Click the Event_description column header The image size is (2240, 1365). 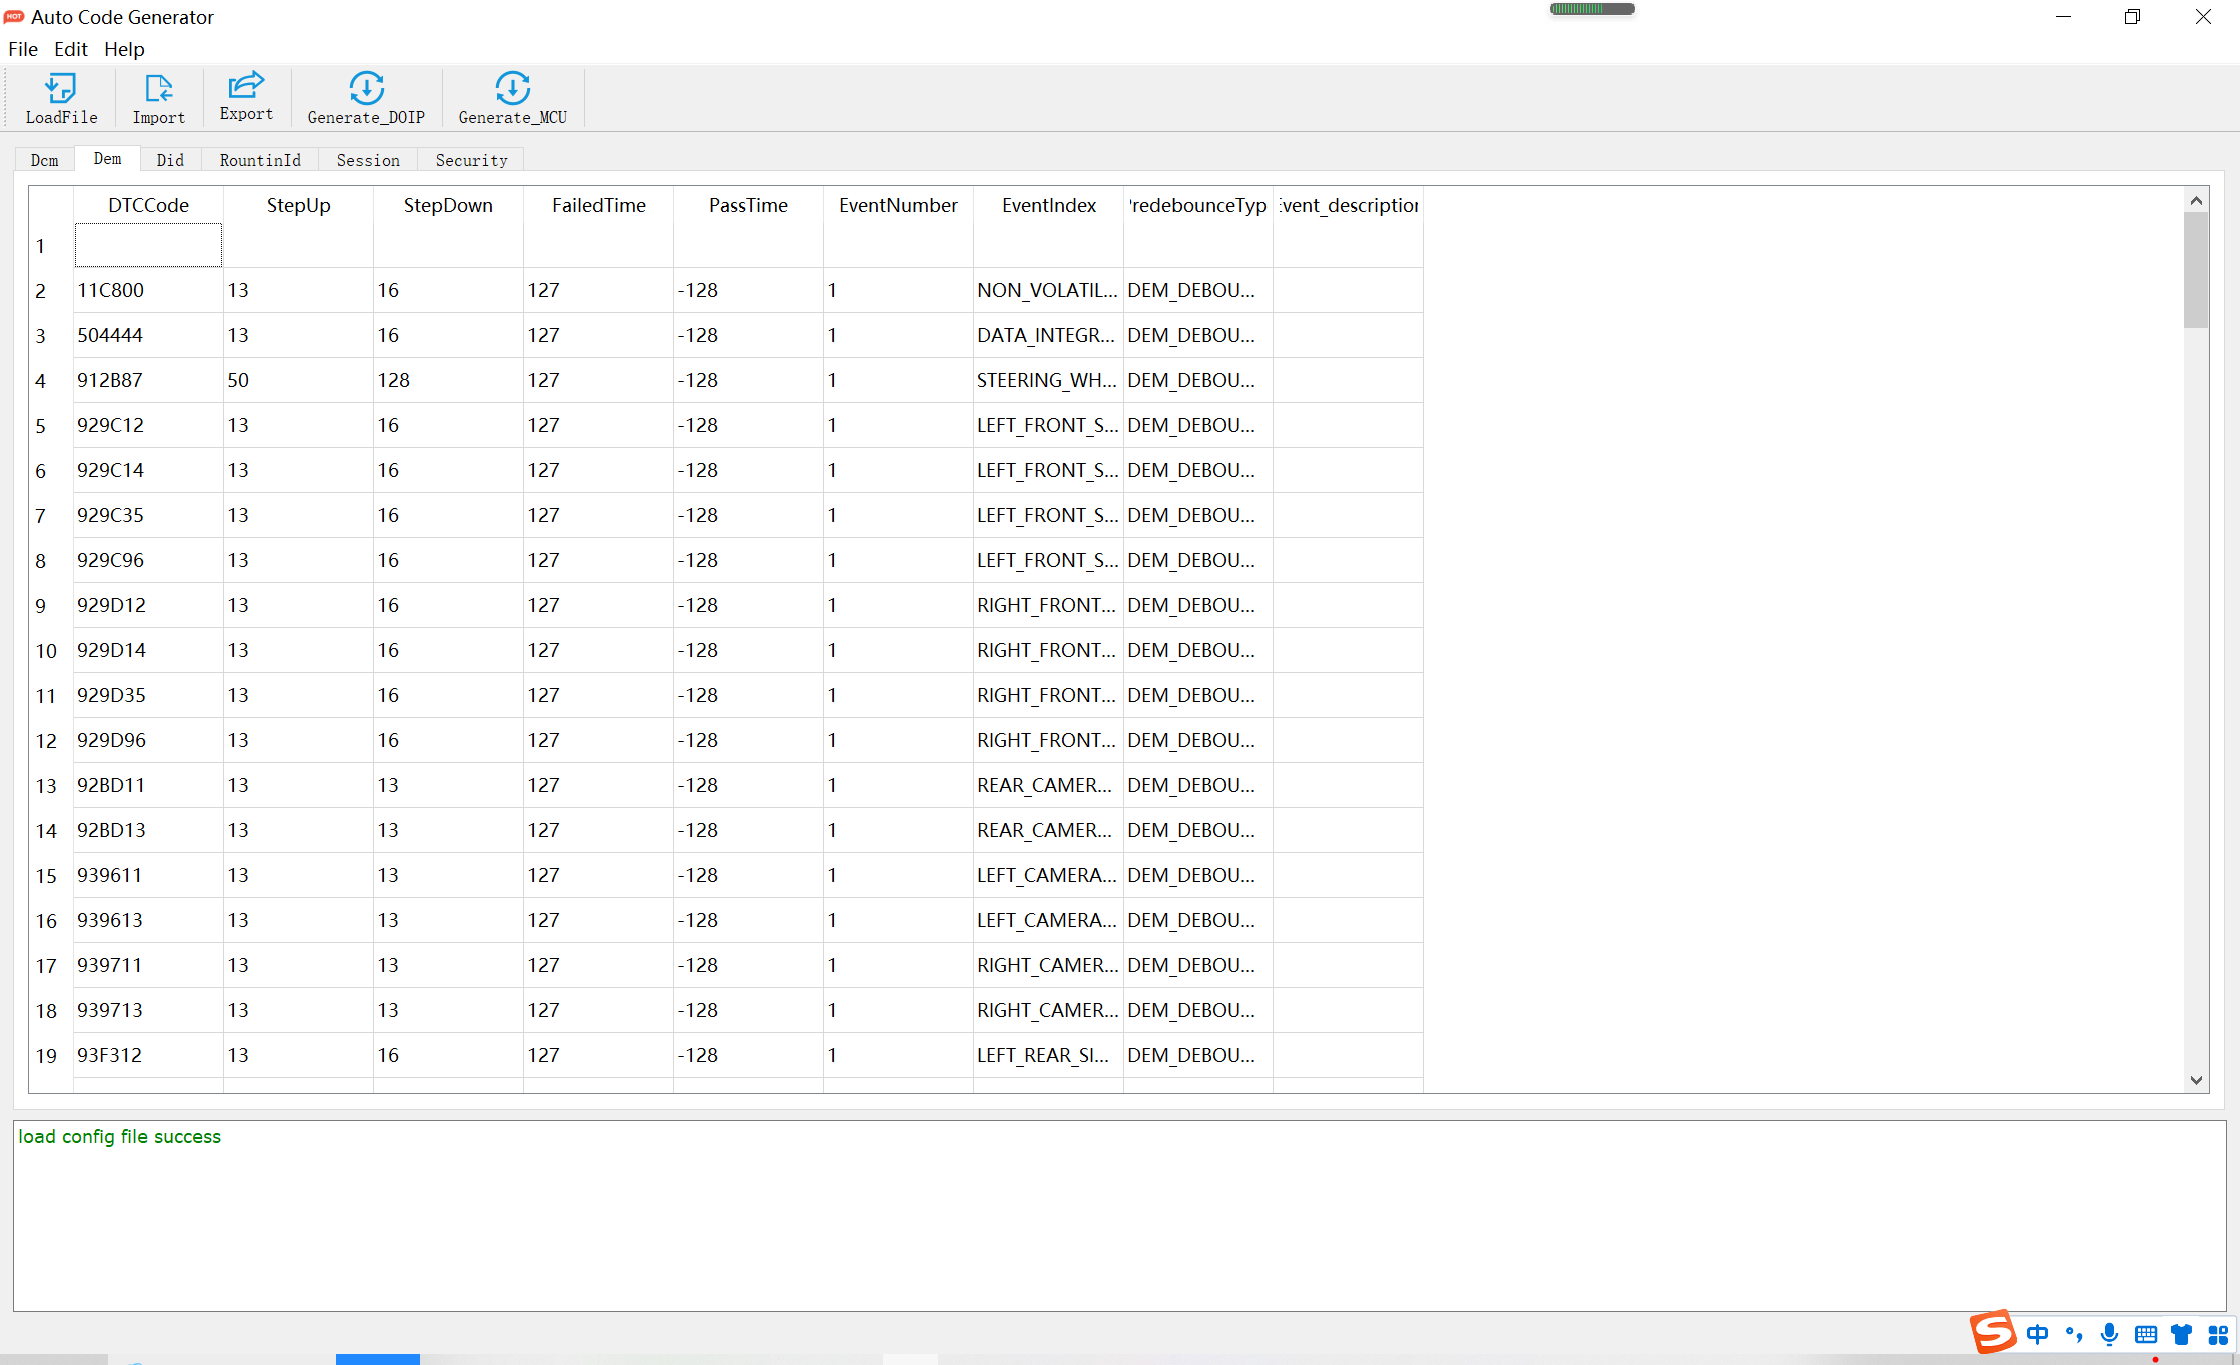1348,205
